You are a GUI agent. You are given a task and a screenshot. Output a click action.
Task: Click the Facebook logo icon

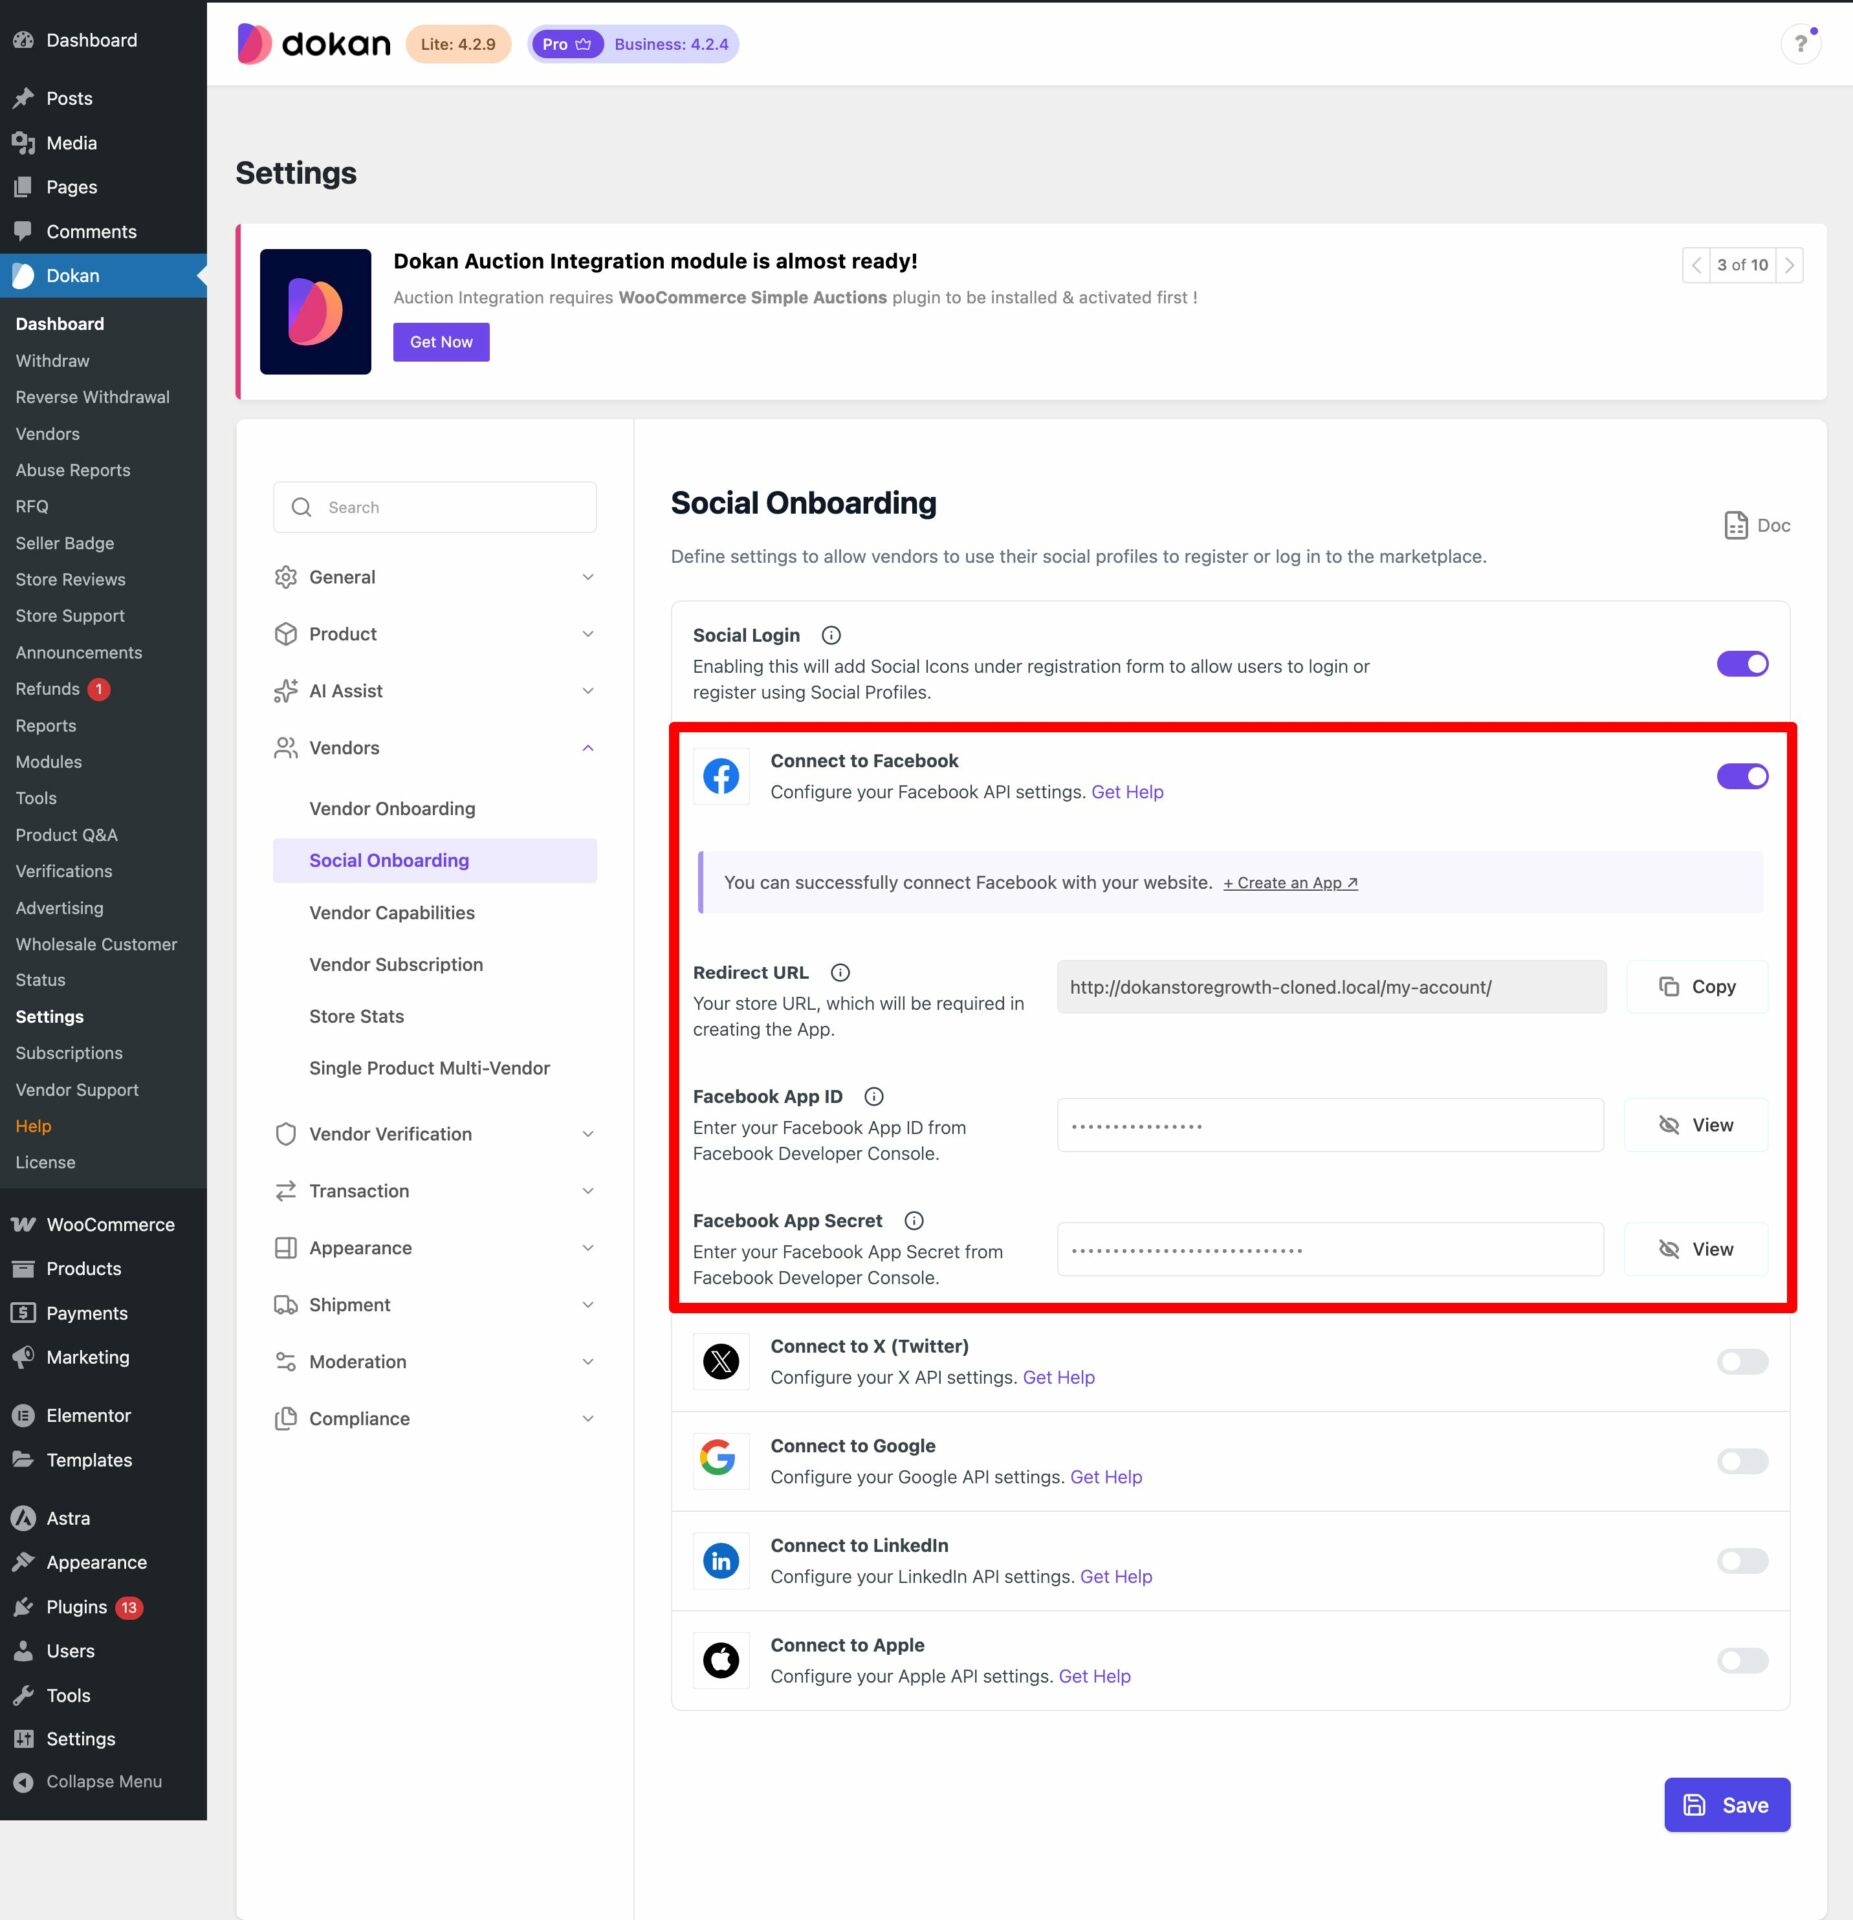720,776
